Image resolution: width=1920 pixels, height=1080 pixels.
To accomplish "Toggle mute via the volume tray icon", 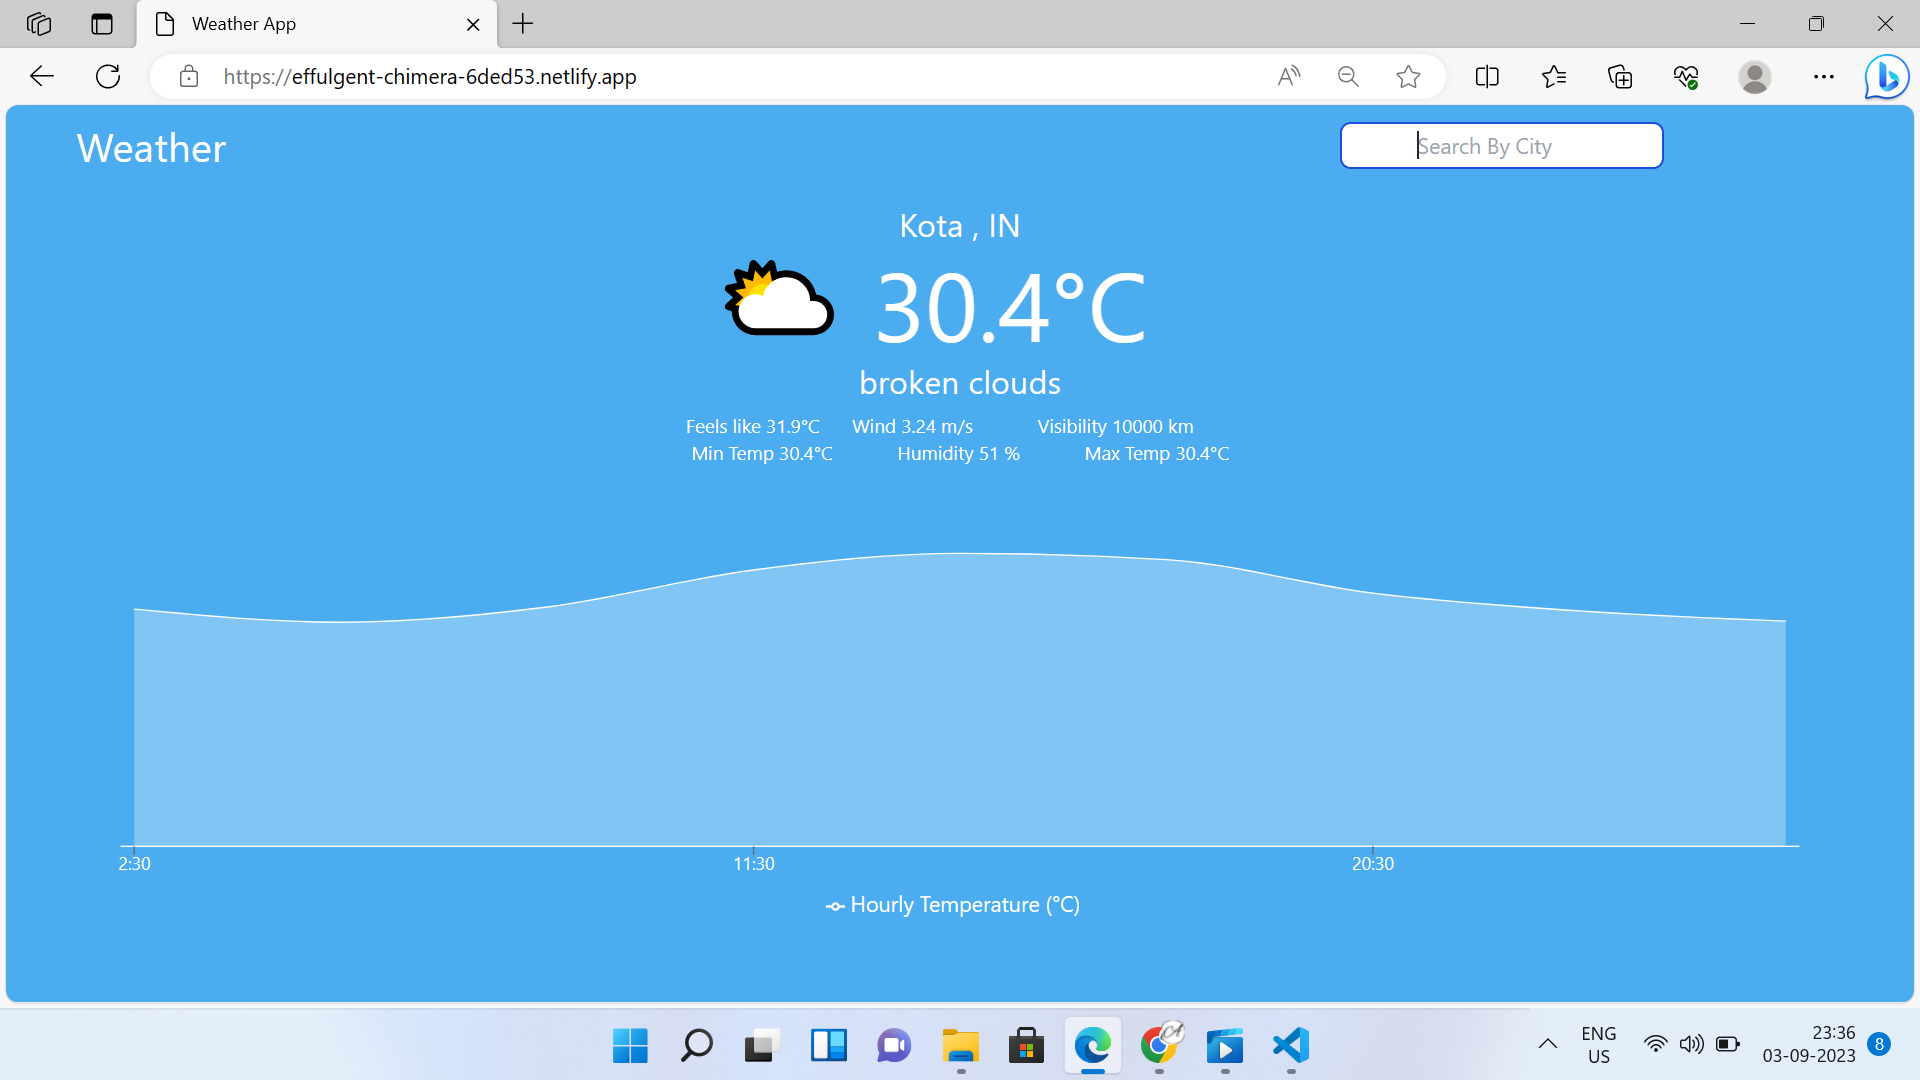I will [x=1692, y=1043].
